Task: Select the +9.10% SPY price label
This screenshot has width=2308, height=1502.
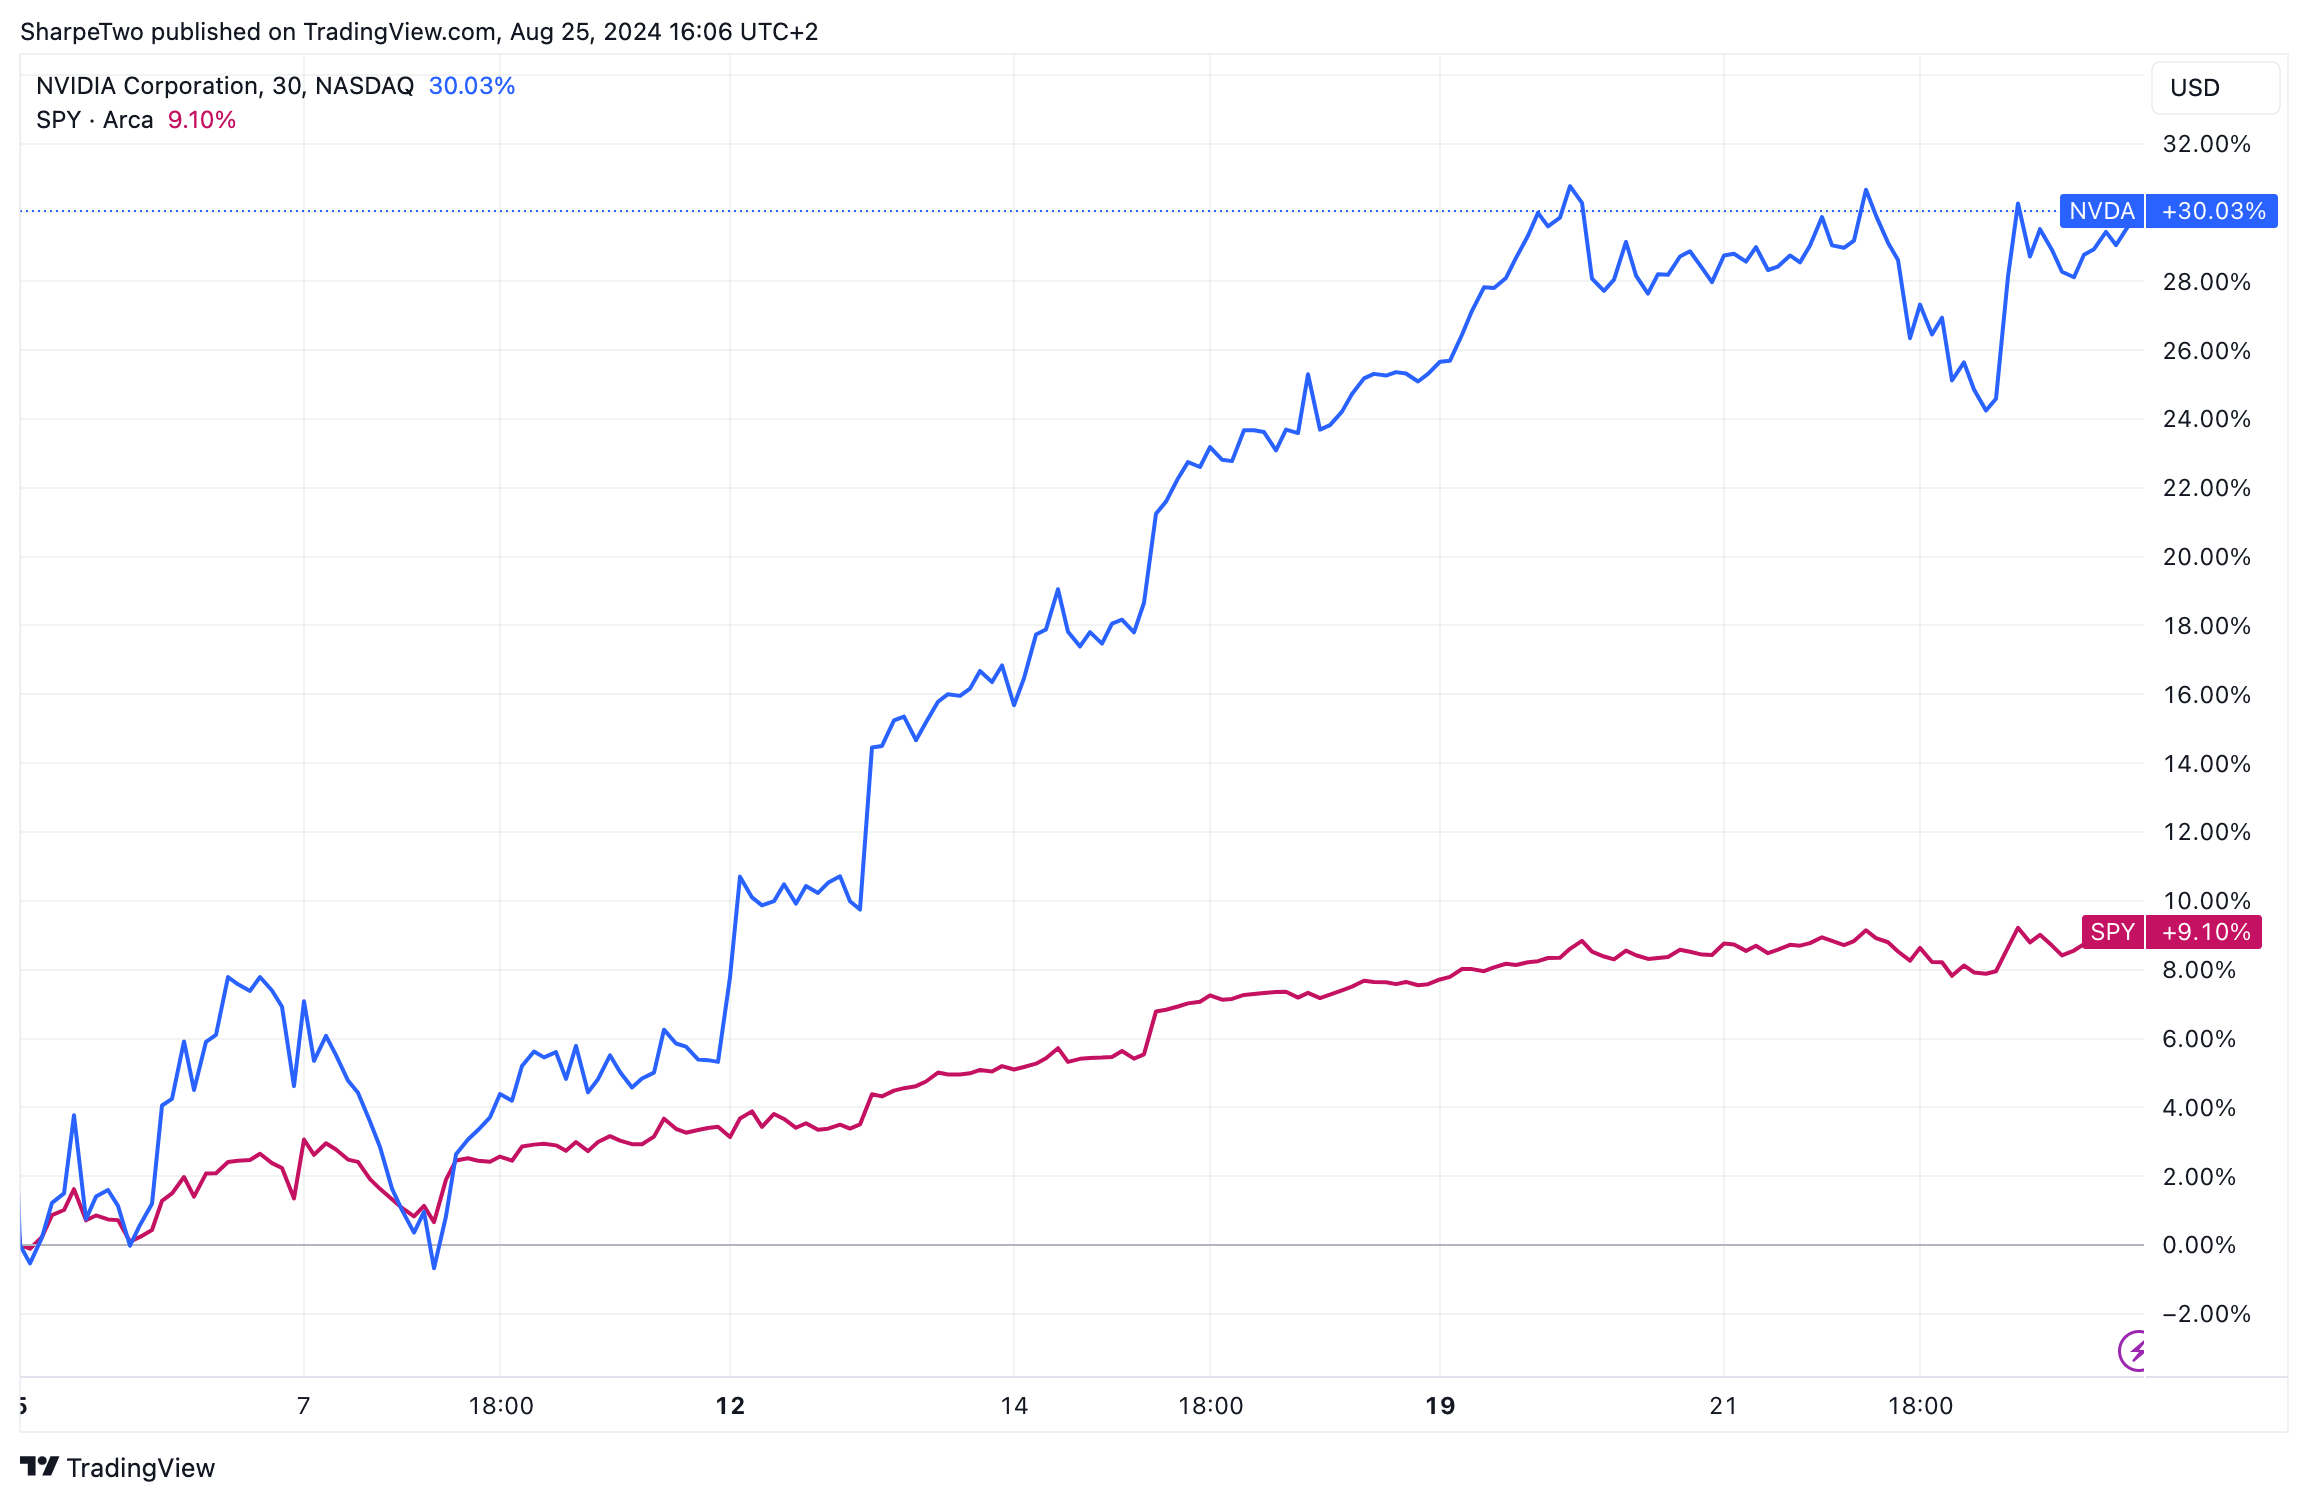Action: point(2205,932)
